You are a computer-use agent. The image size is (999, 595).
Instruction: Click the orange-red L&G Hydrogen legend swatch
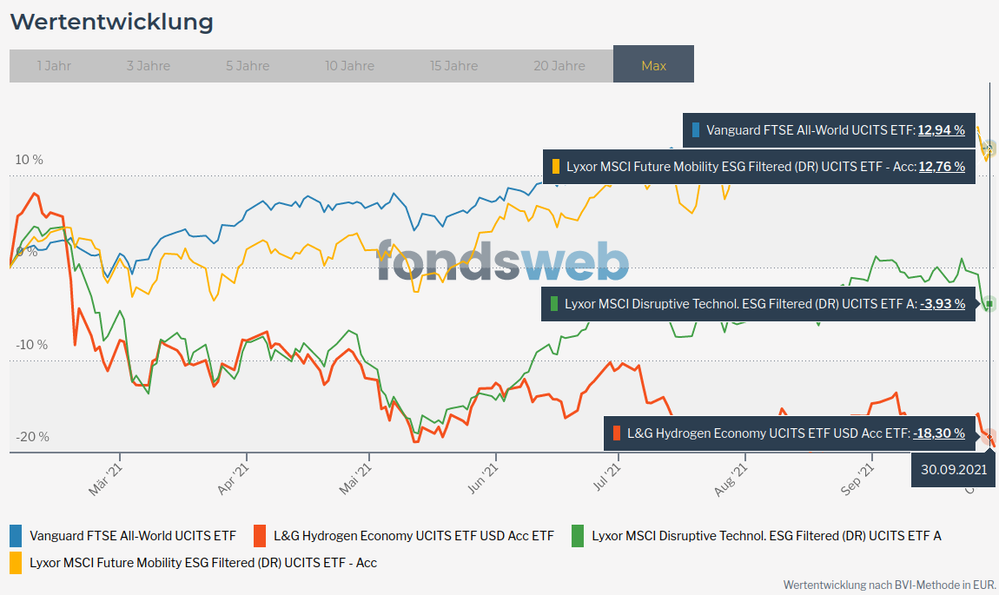tap(261, 535)
